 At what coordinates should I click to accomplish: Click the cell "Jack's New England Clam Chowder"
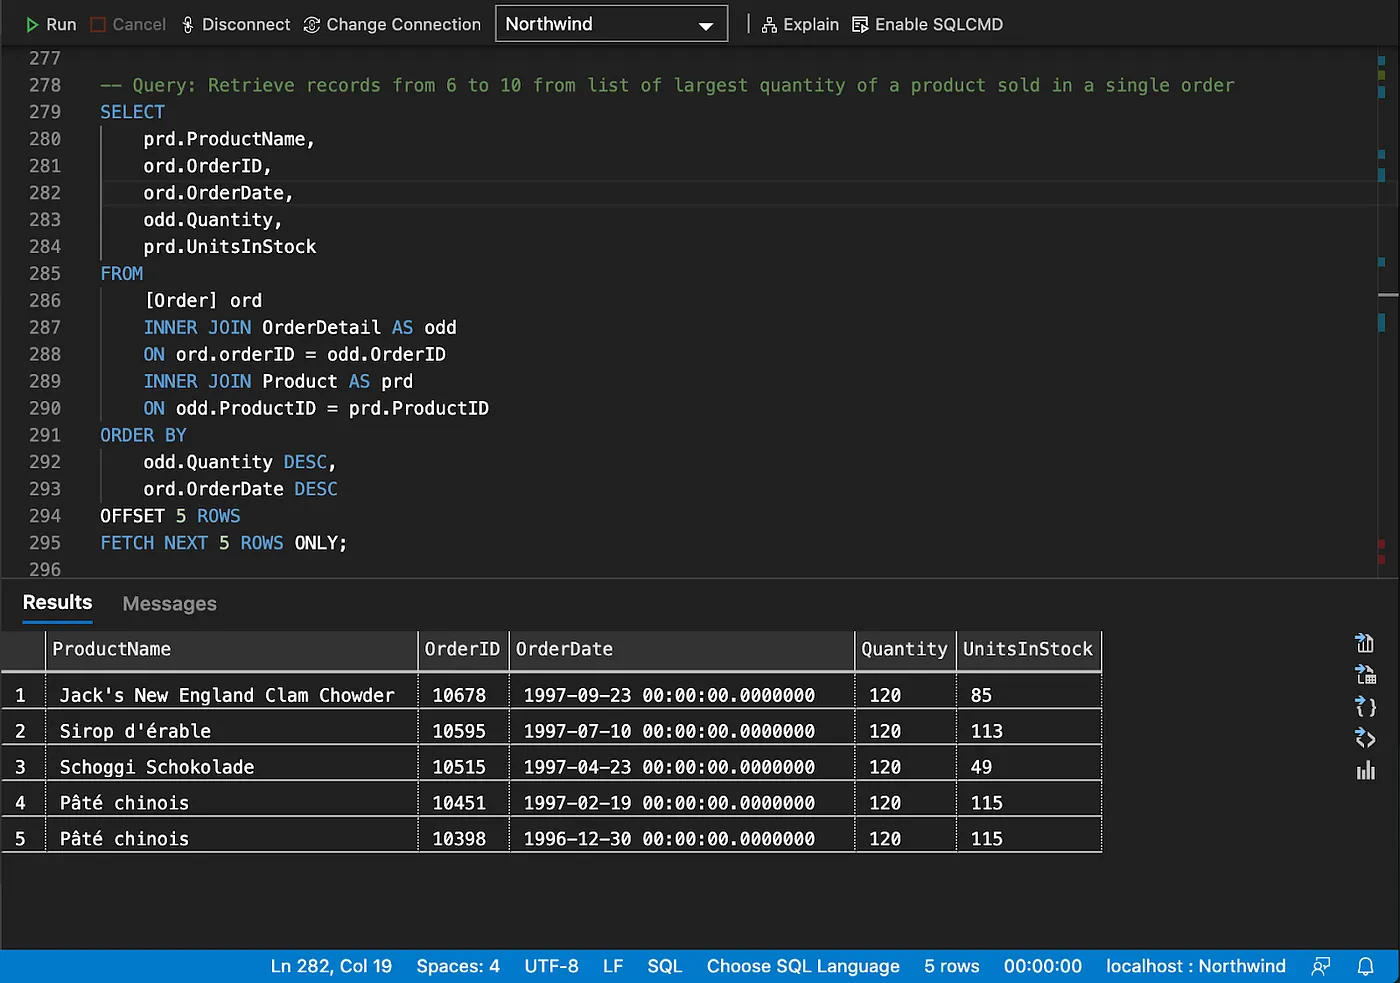click(x=232, y=695)
